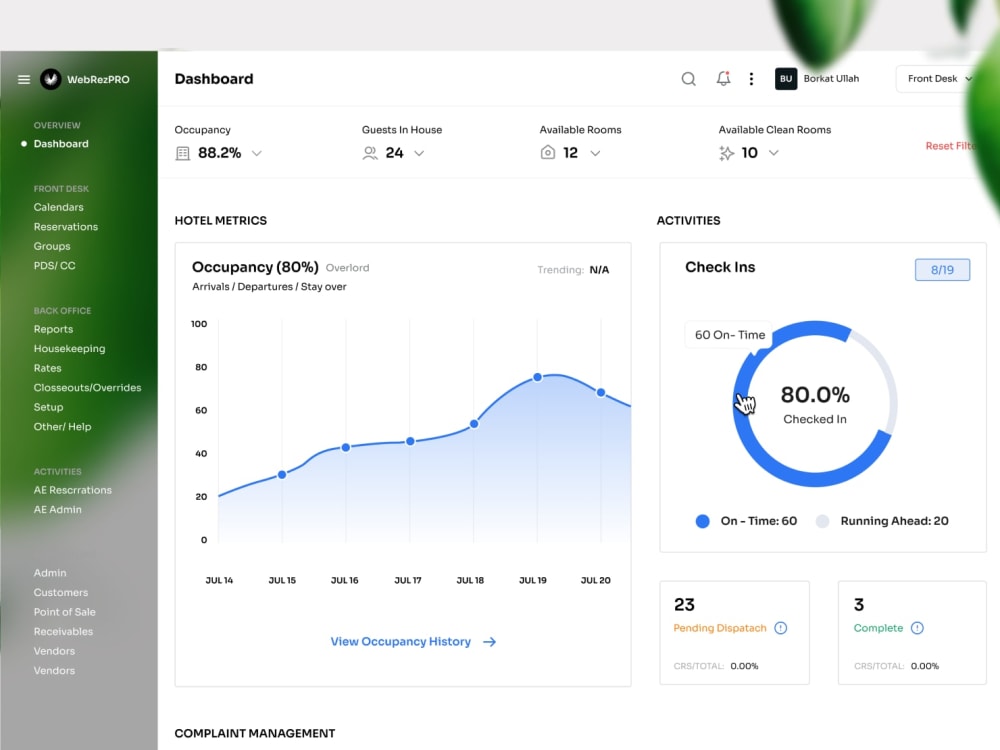The image size is (1000, 750).
Task: Open Housekeeping section
Action: click(x=70, y=349)
